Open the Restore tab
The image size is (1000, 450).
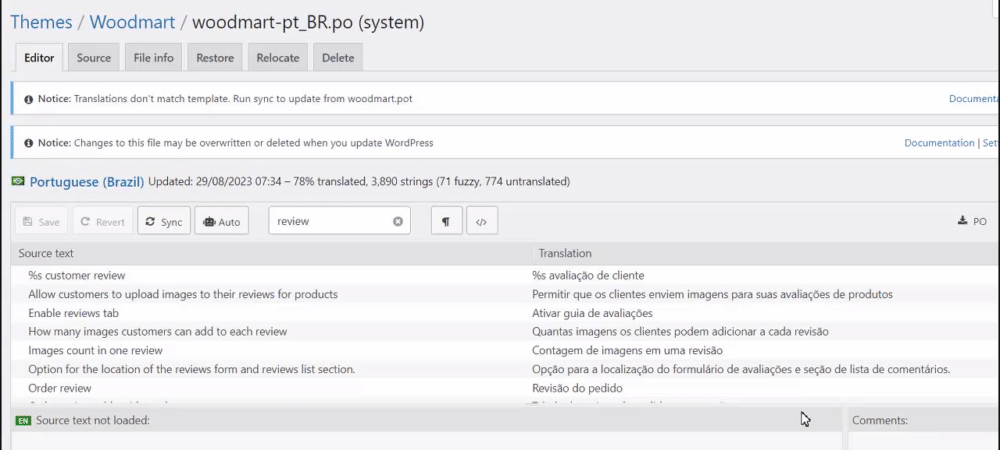coord(215,57)
